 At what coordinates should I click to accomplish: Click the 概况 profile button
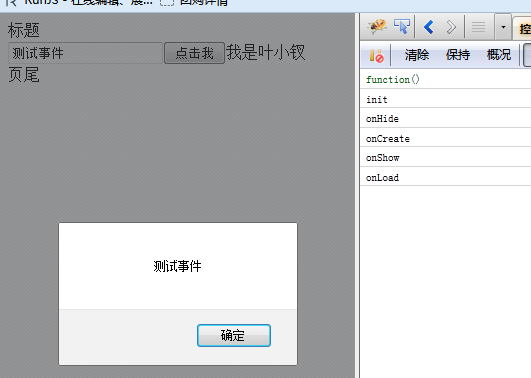(499, 55)
